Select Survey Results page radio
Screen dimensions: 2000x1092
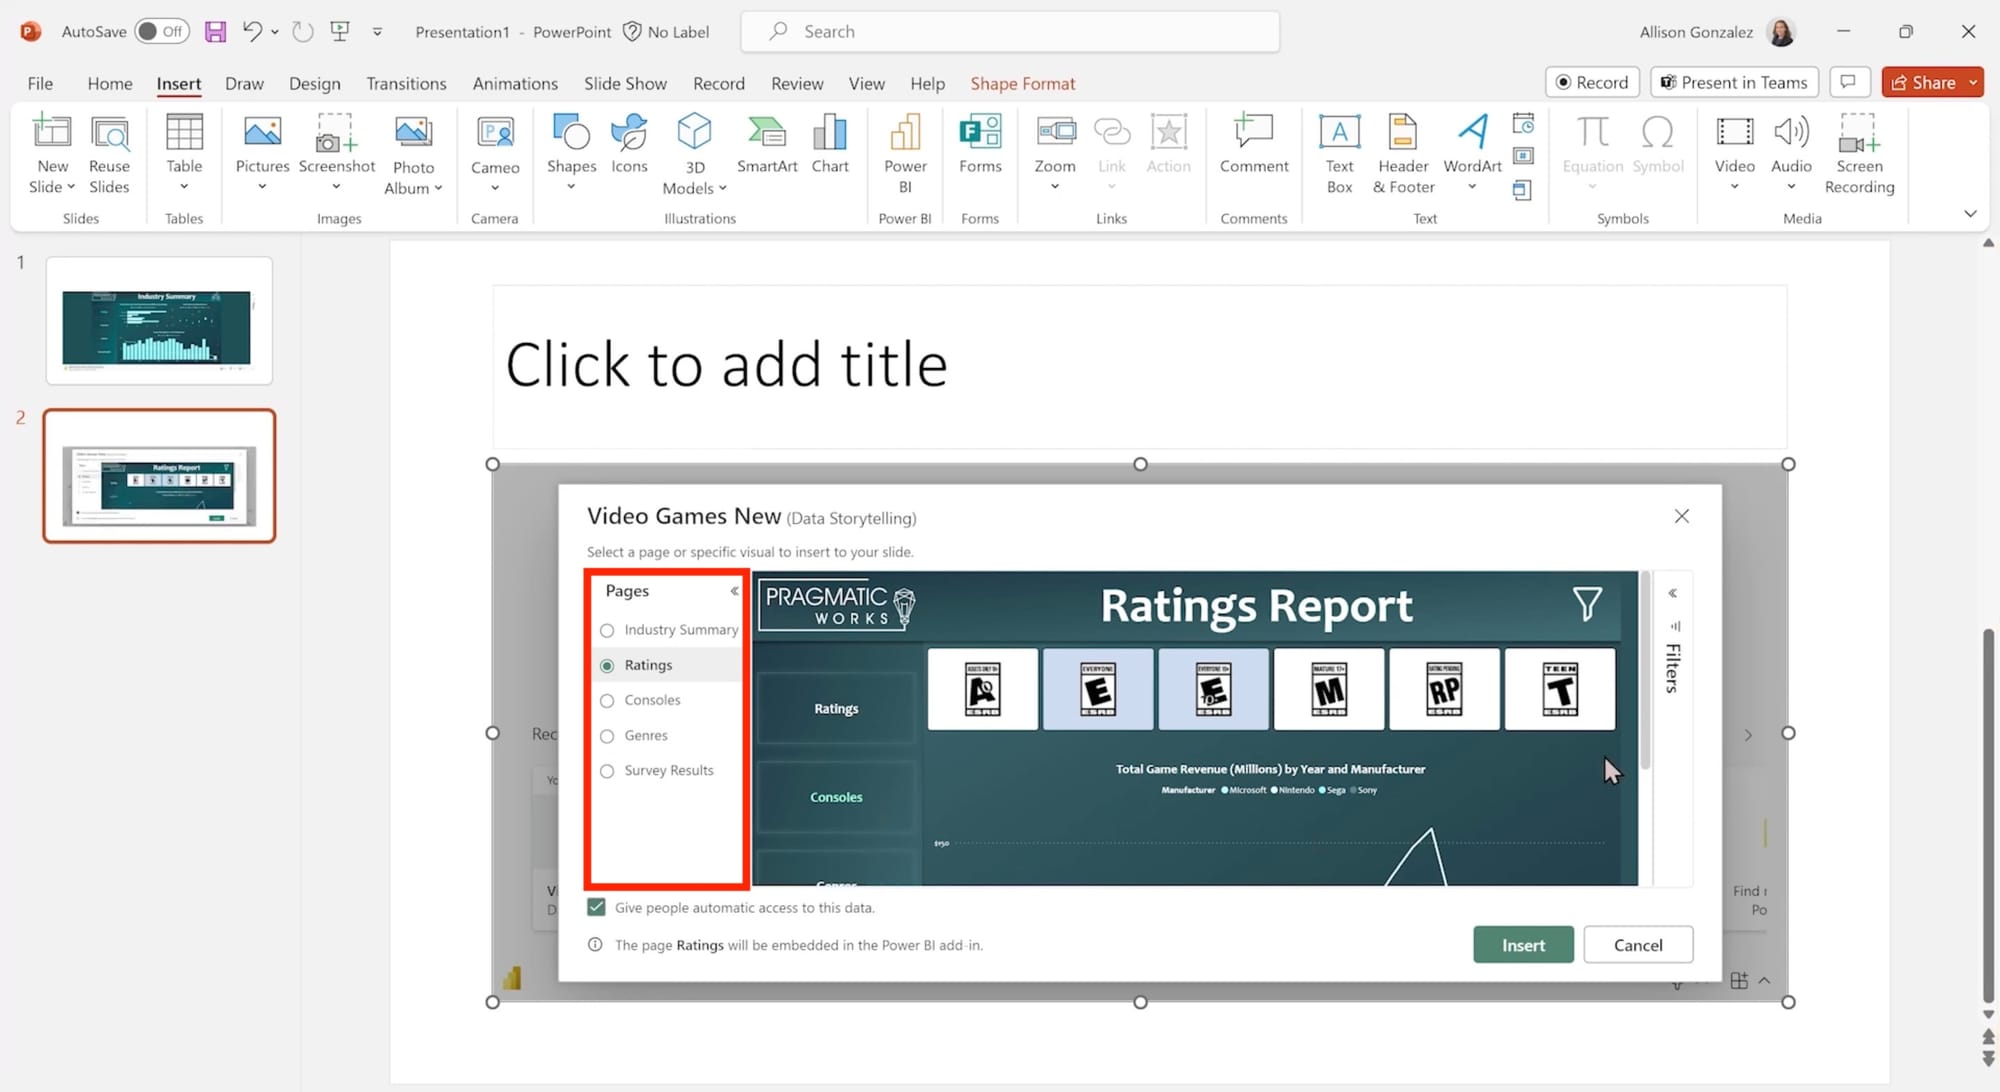(607, 771)
